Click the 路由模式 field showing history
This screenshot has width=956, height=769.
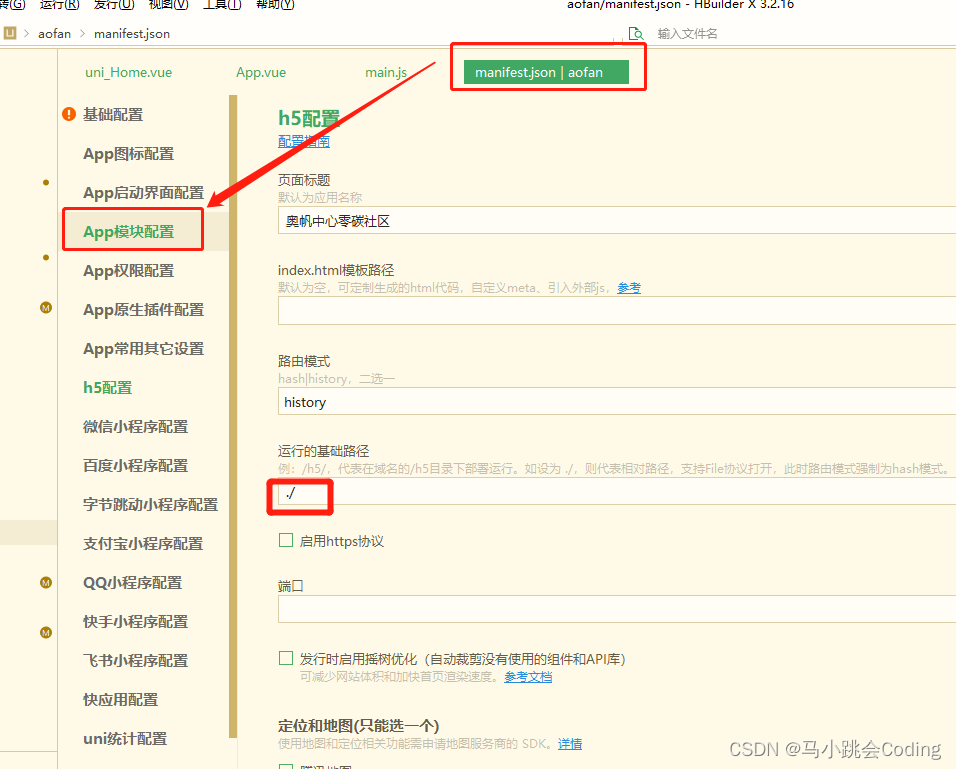[x=616, y=402]
